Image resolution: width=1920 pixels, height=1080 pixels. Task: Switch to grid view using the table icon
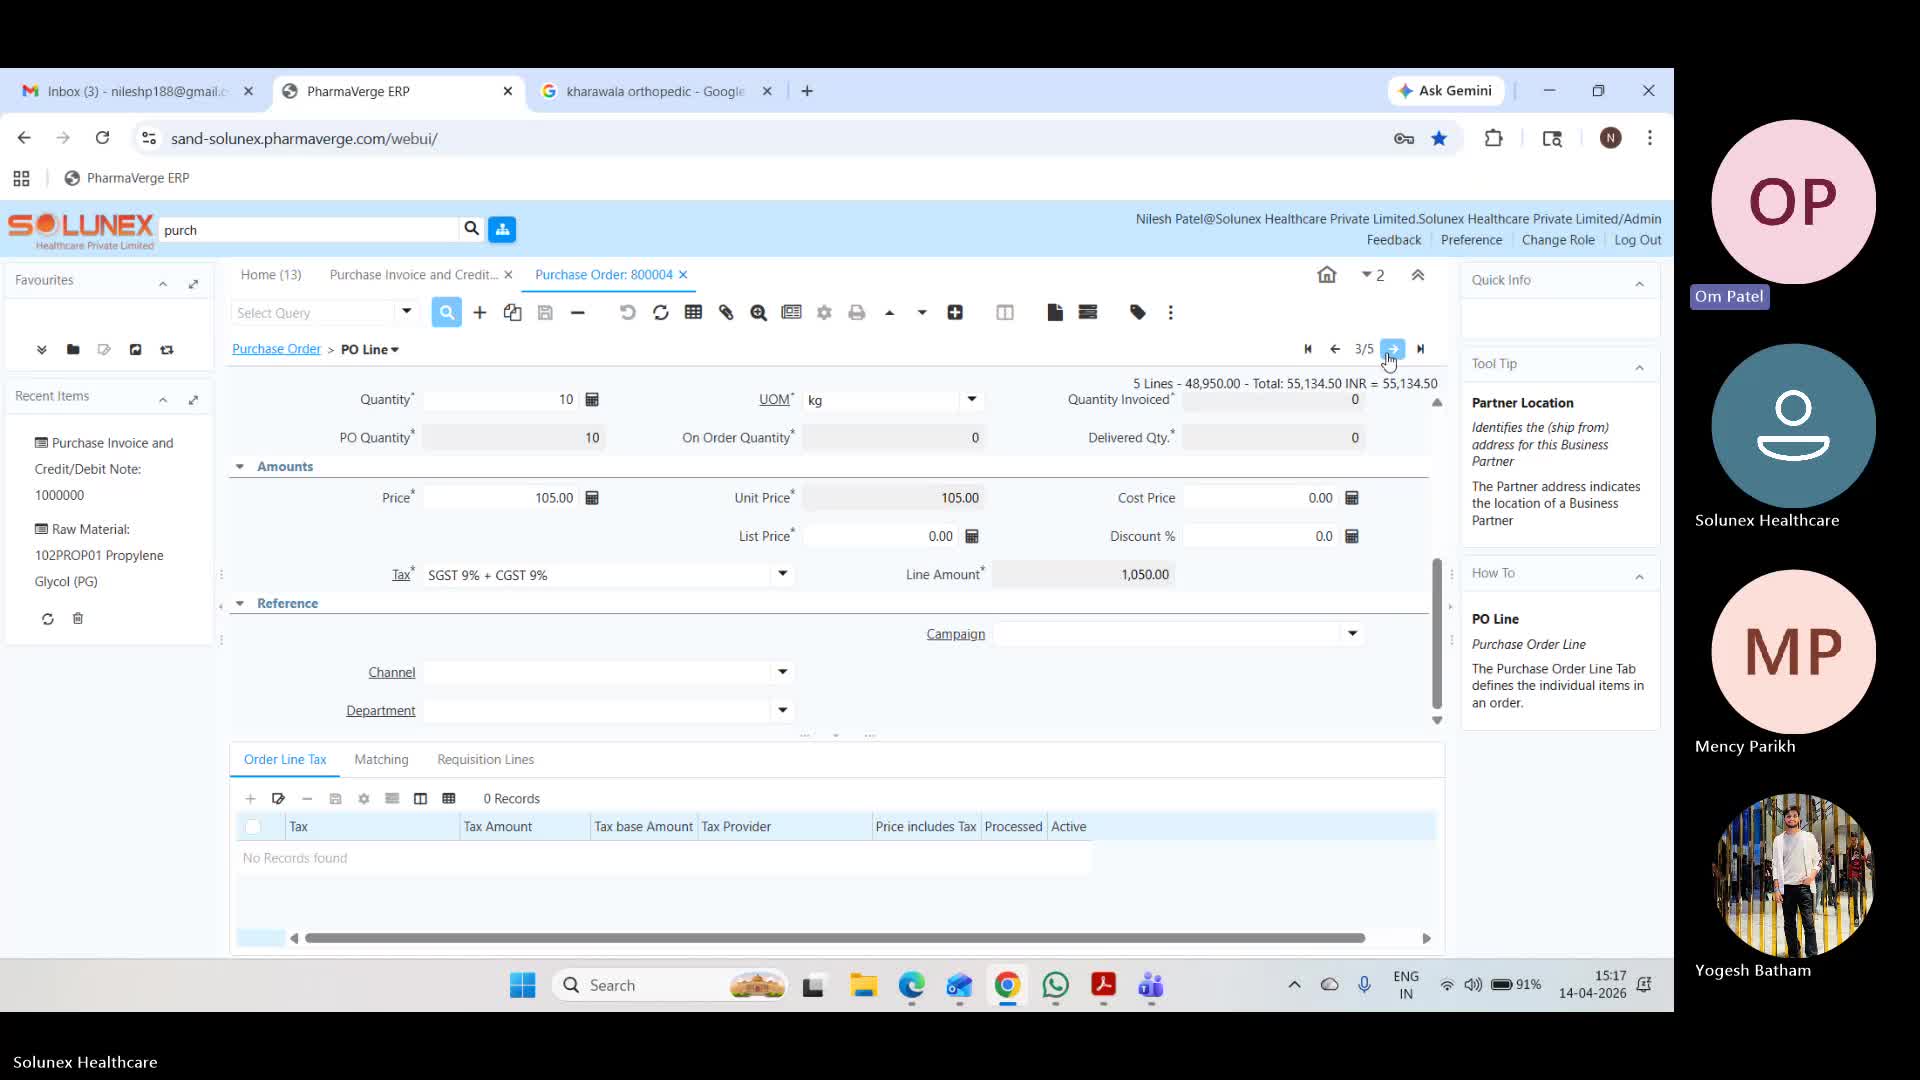[693, 313]
